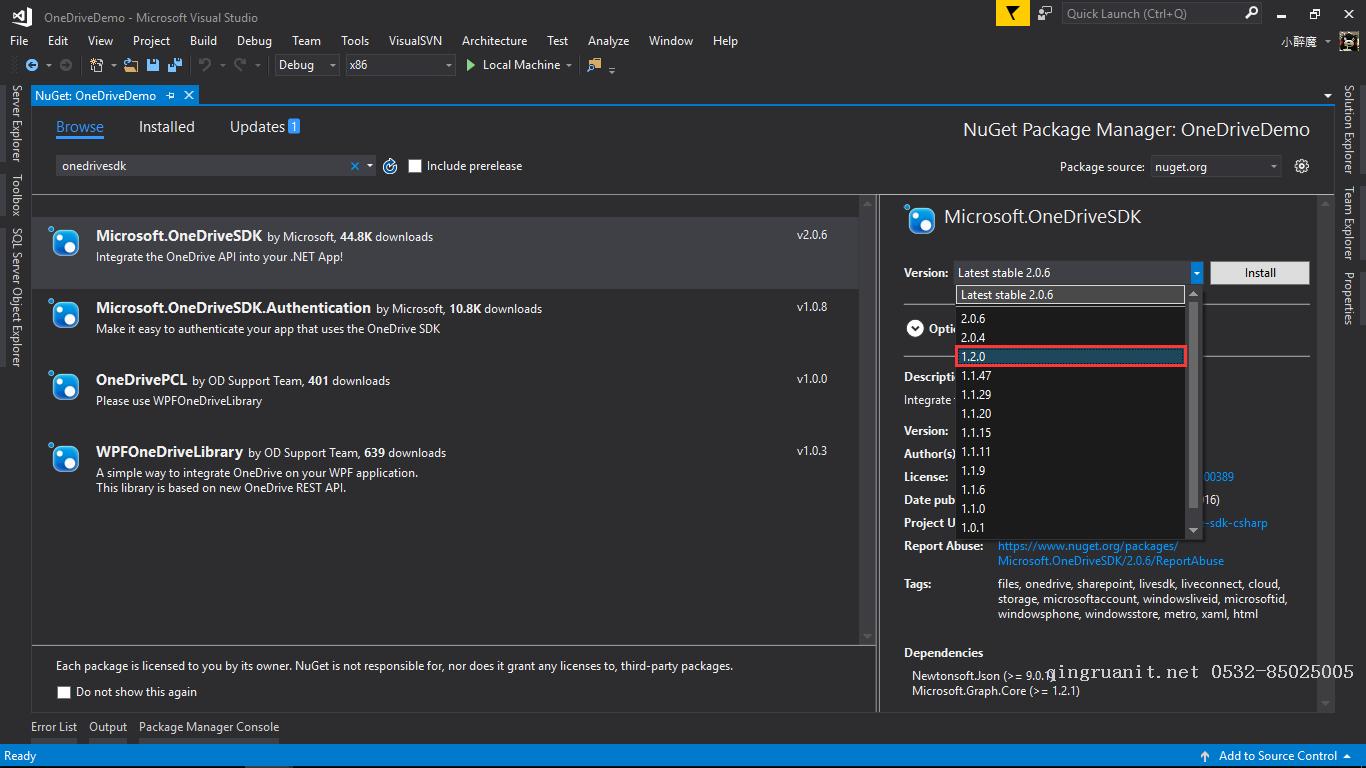Click the package list scroll-down arrow
This screenshot has height=768, width=1366.
(866, 636)
